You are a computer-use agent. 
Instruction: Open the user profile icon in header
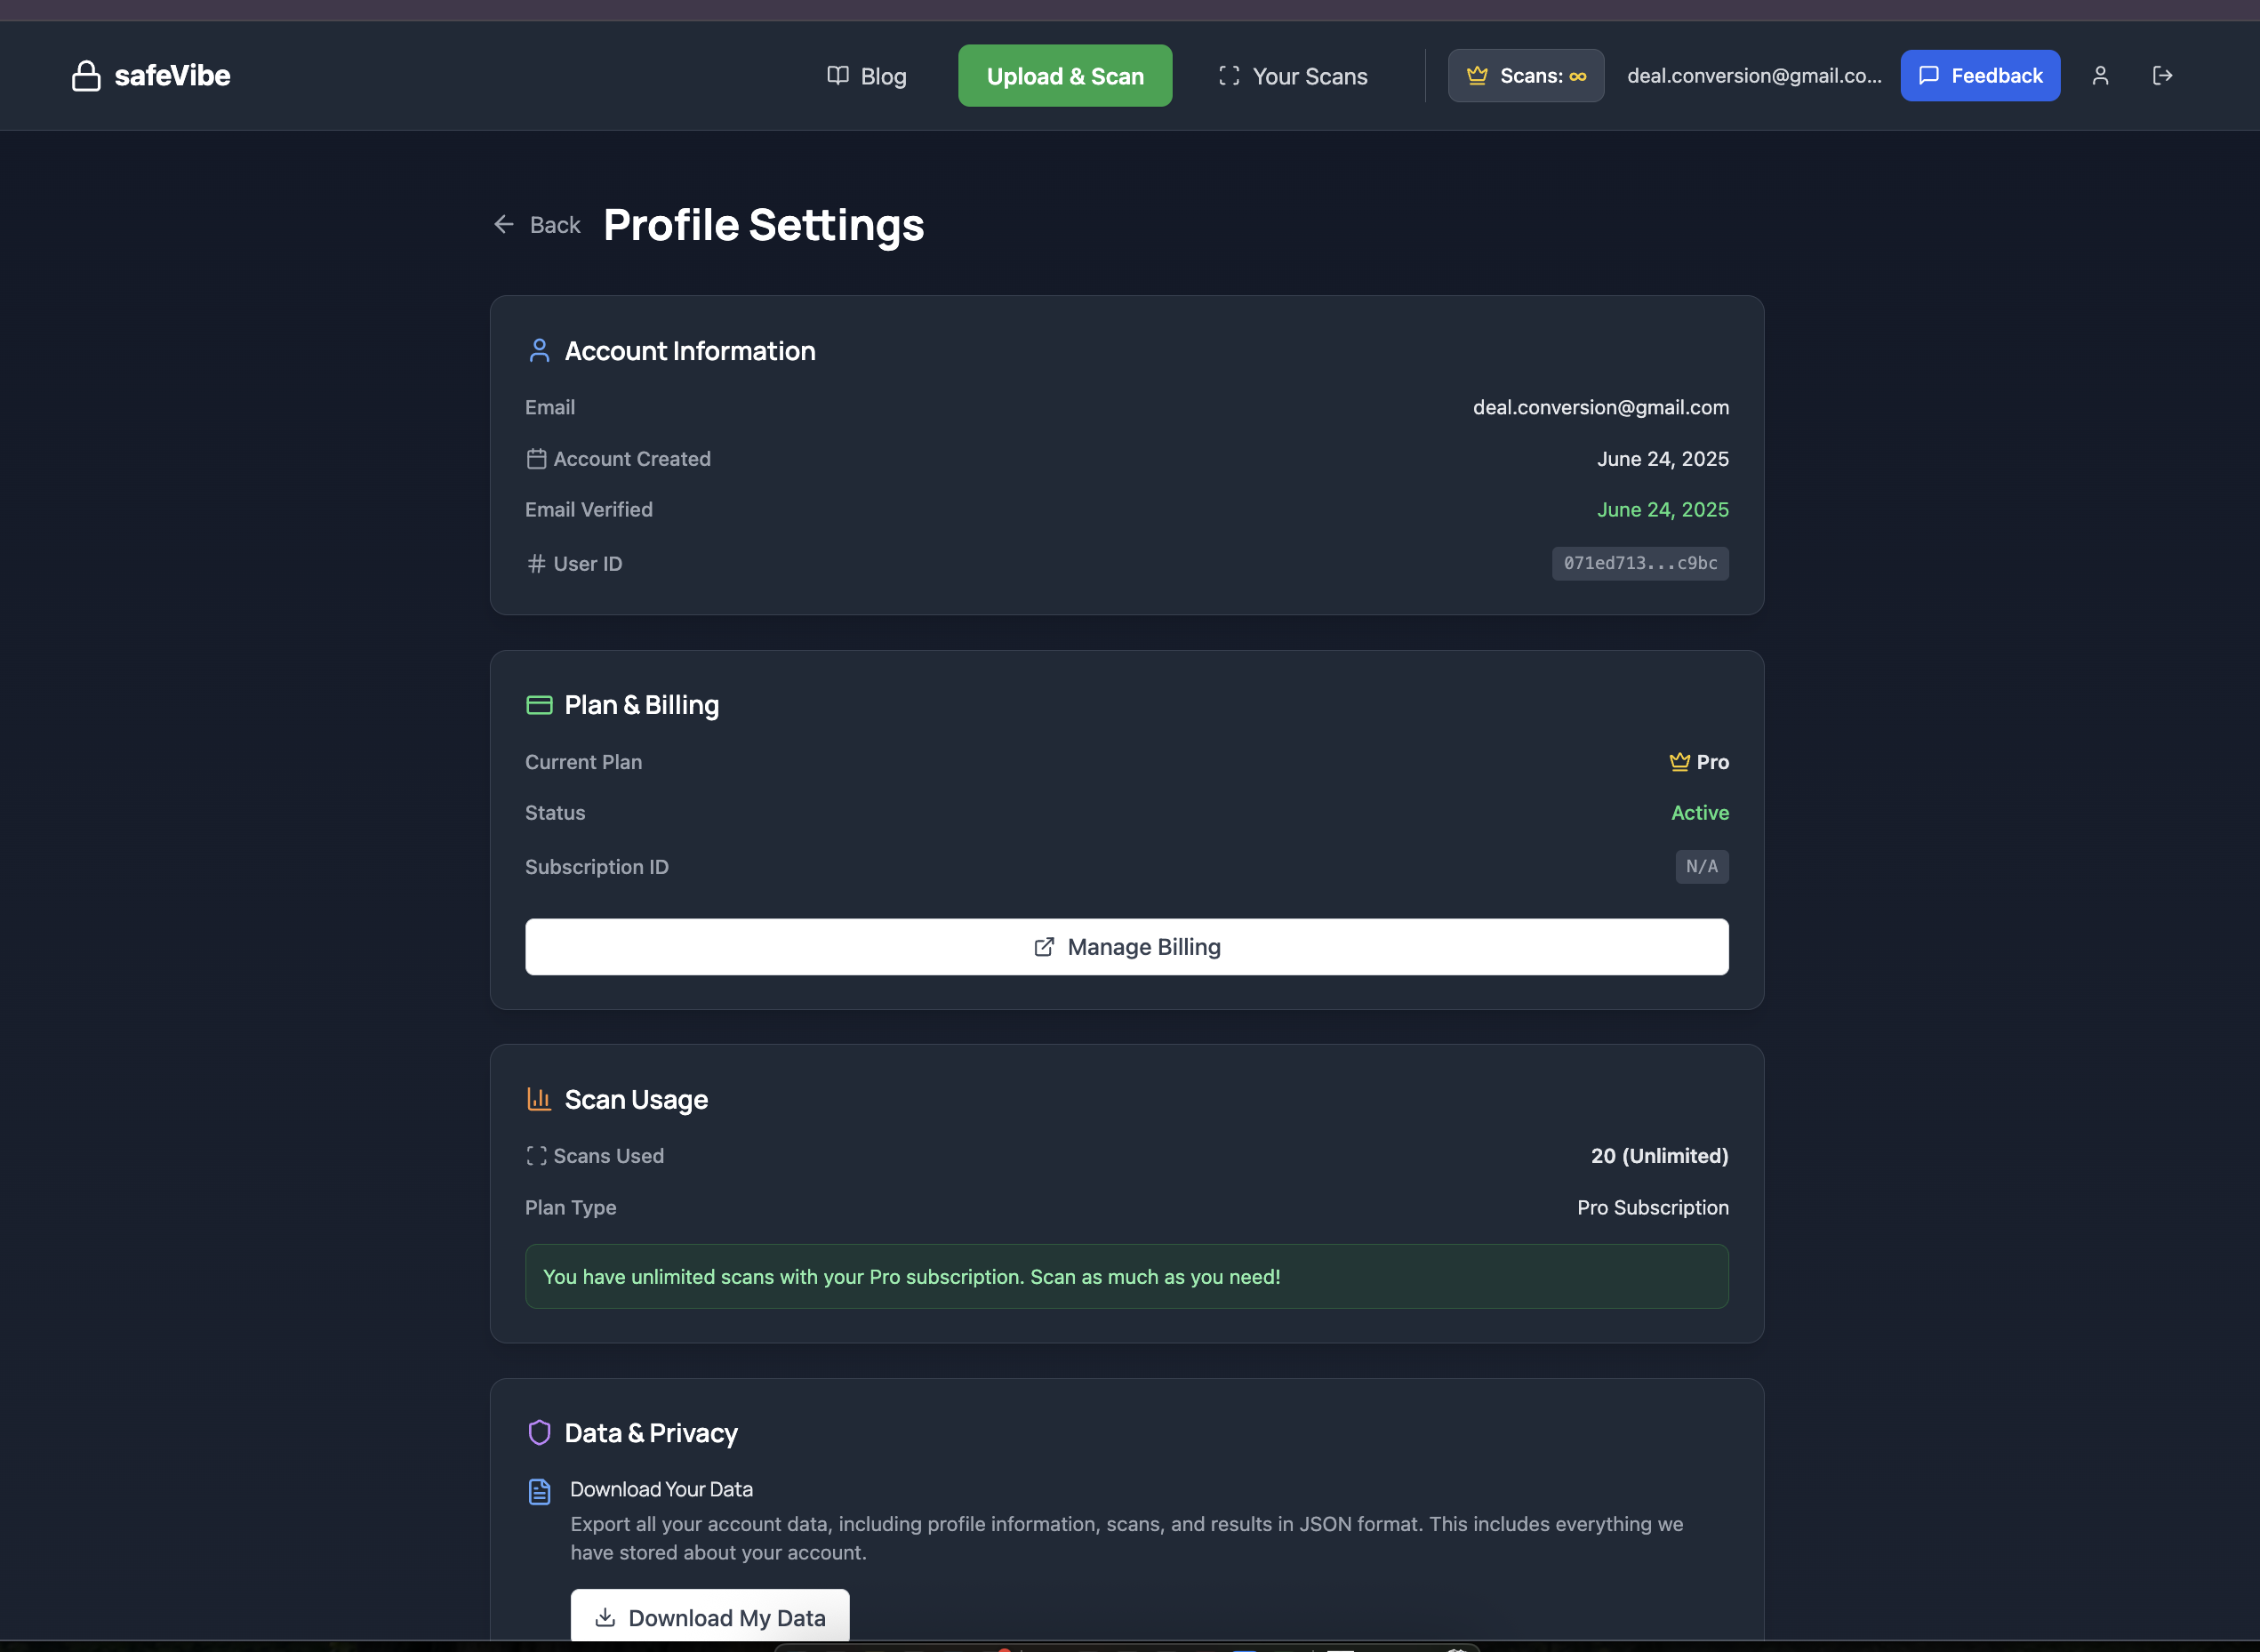click(x=2100, y=76)
